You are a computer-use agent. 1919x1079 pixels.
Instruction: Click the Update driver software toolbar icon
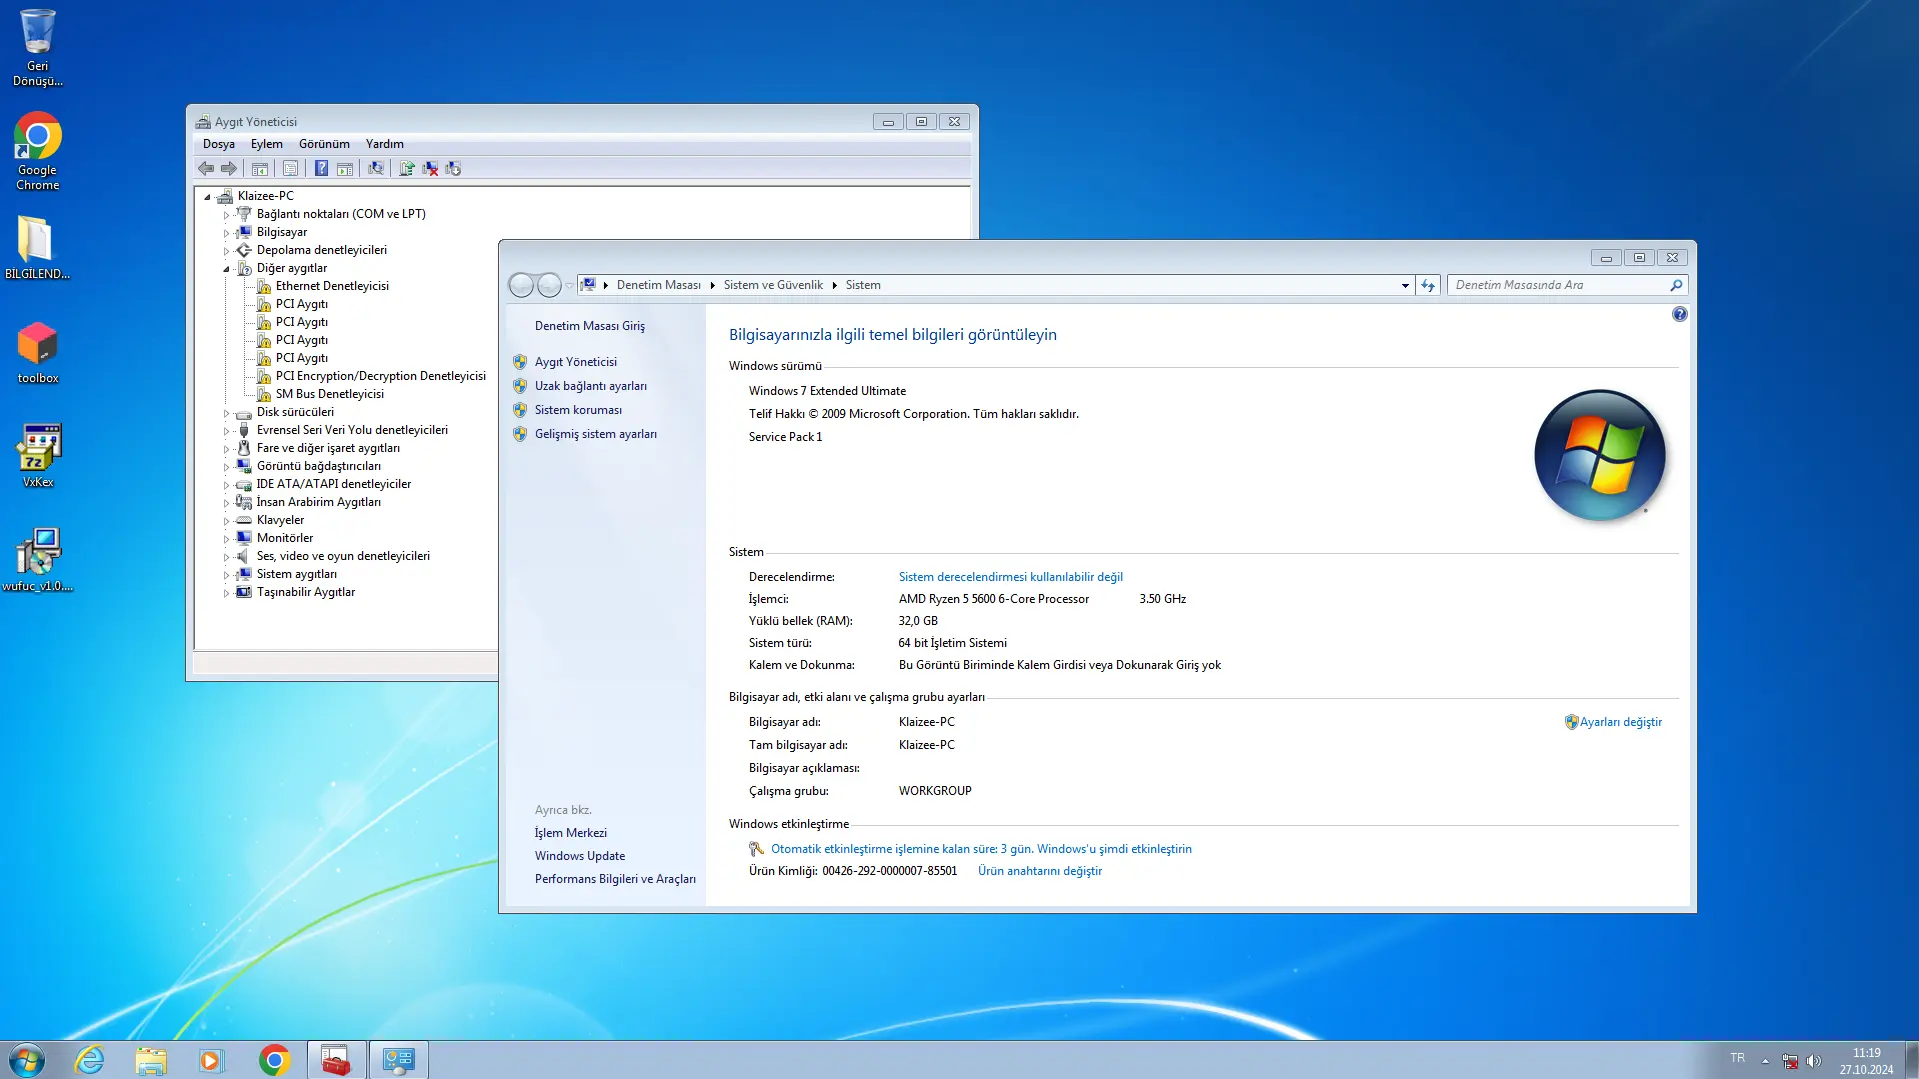point(407,168)
